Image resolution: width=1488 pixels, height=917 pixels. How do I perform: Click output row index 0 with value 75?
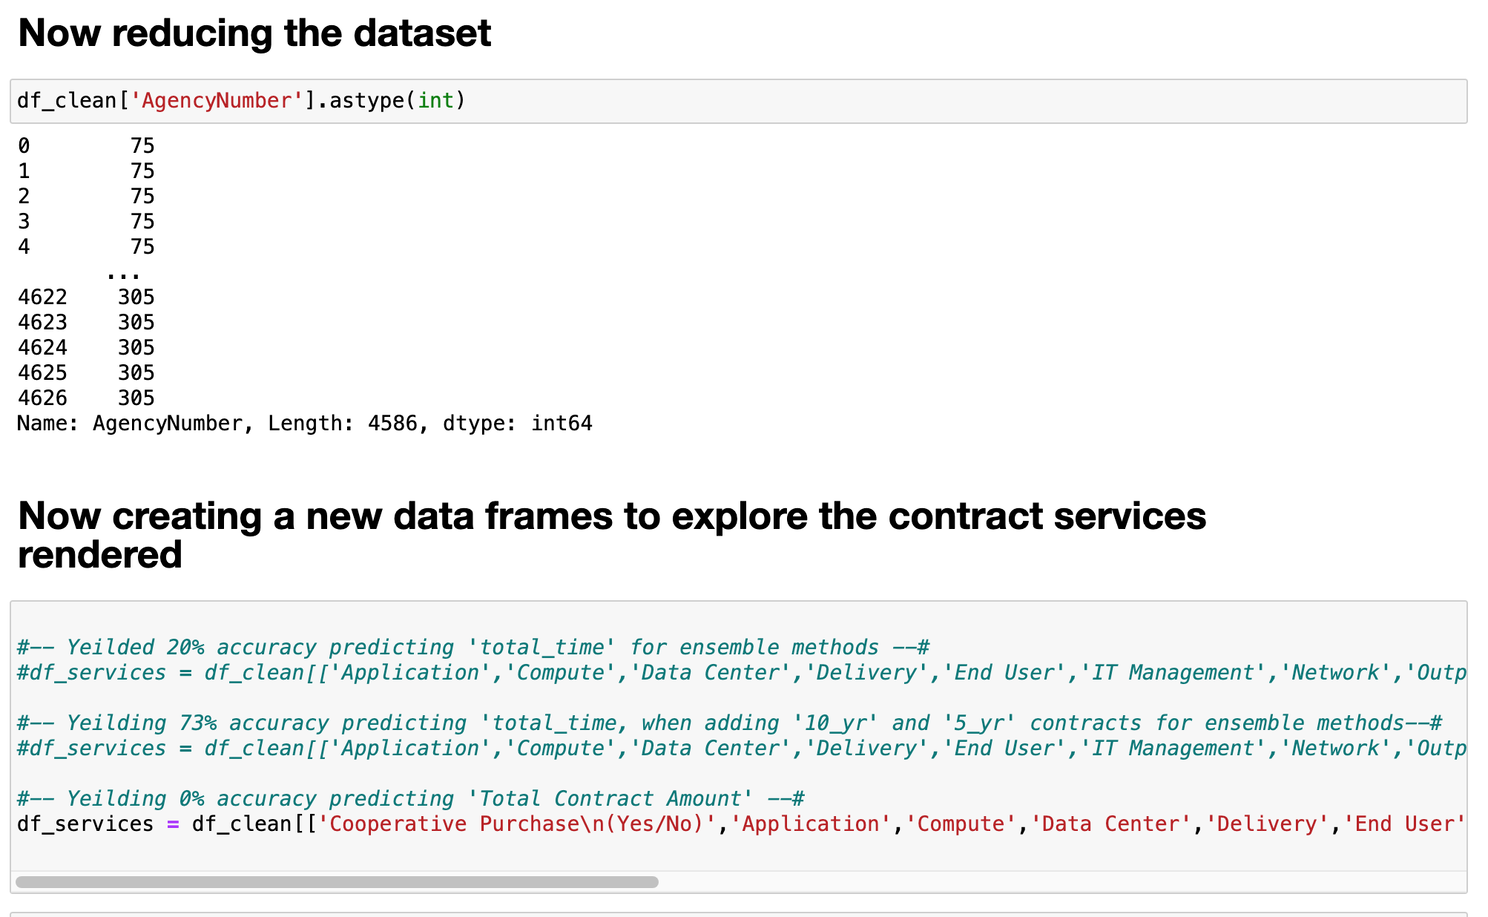point(86,146)
